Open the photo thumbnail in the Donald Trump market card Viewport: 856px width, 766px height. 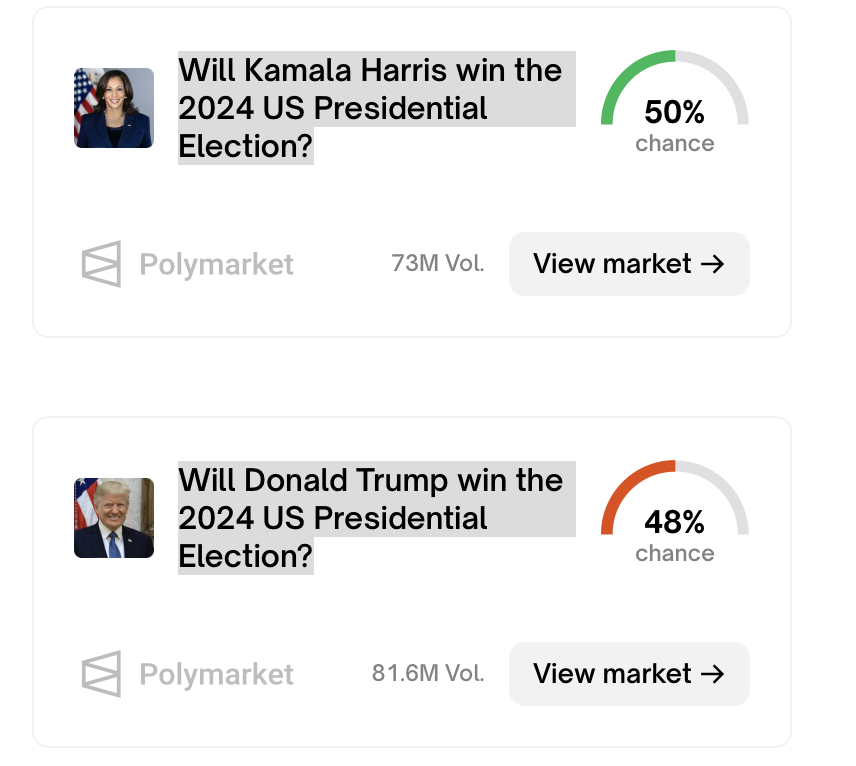point(114,518)
